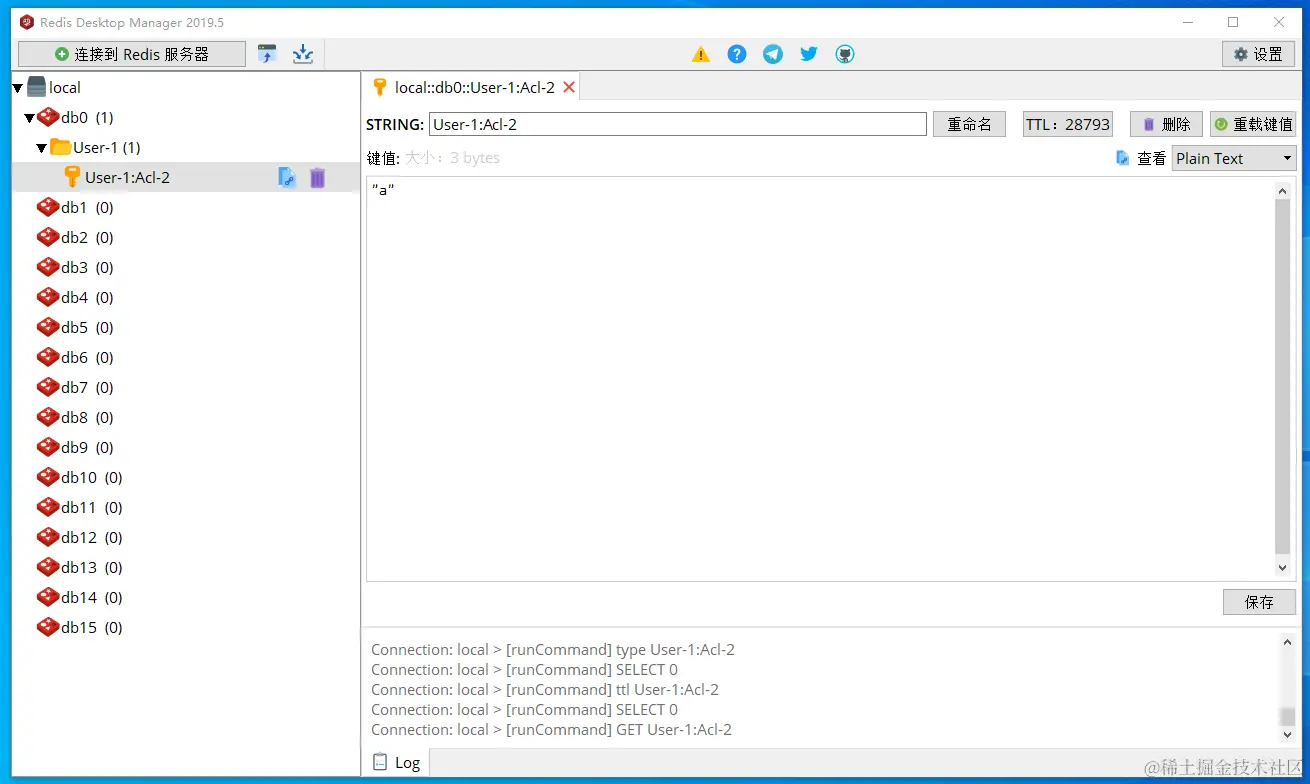This screenshot has width=1310, height=784.
Task: Open the yellow warning triangle icon
Action: (701, 54)
